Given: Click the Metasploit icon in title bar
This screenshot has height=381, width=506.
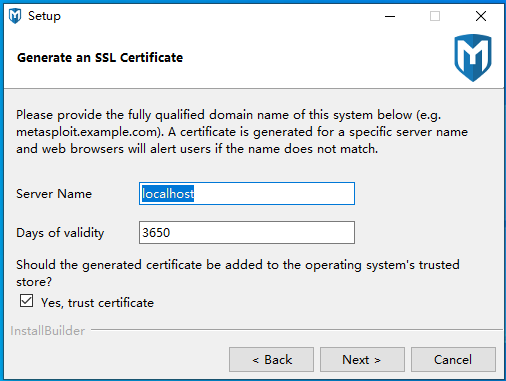Looking at the screenshot, I should click(15, 16).
